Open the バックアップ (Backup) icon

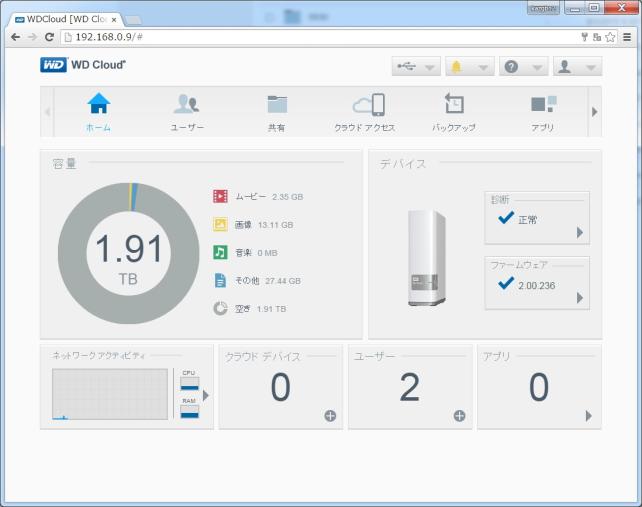[x=453, y=104]
